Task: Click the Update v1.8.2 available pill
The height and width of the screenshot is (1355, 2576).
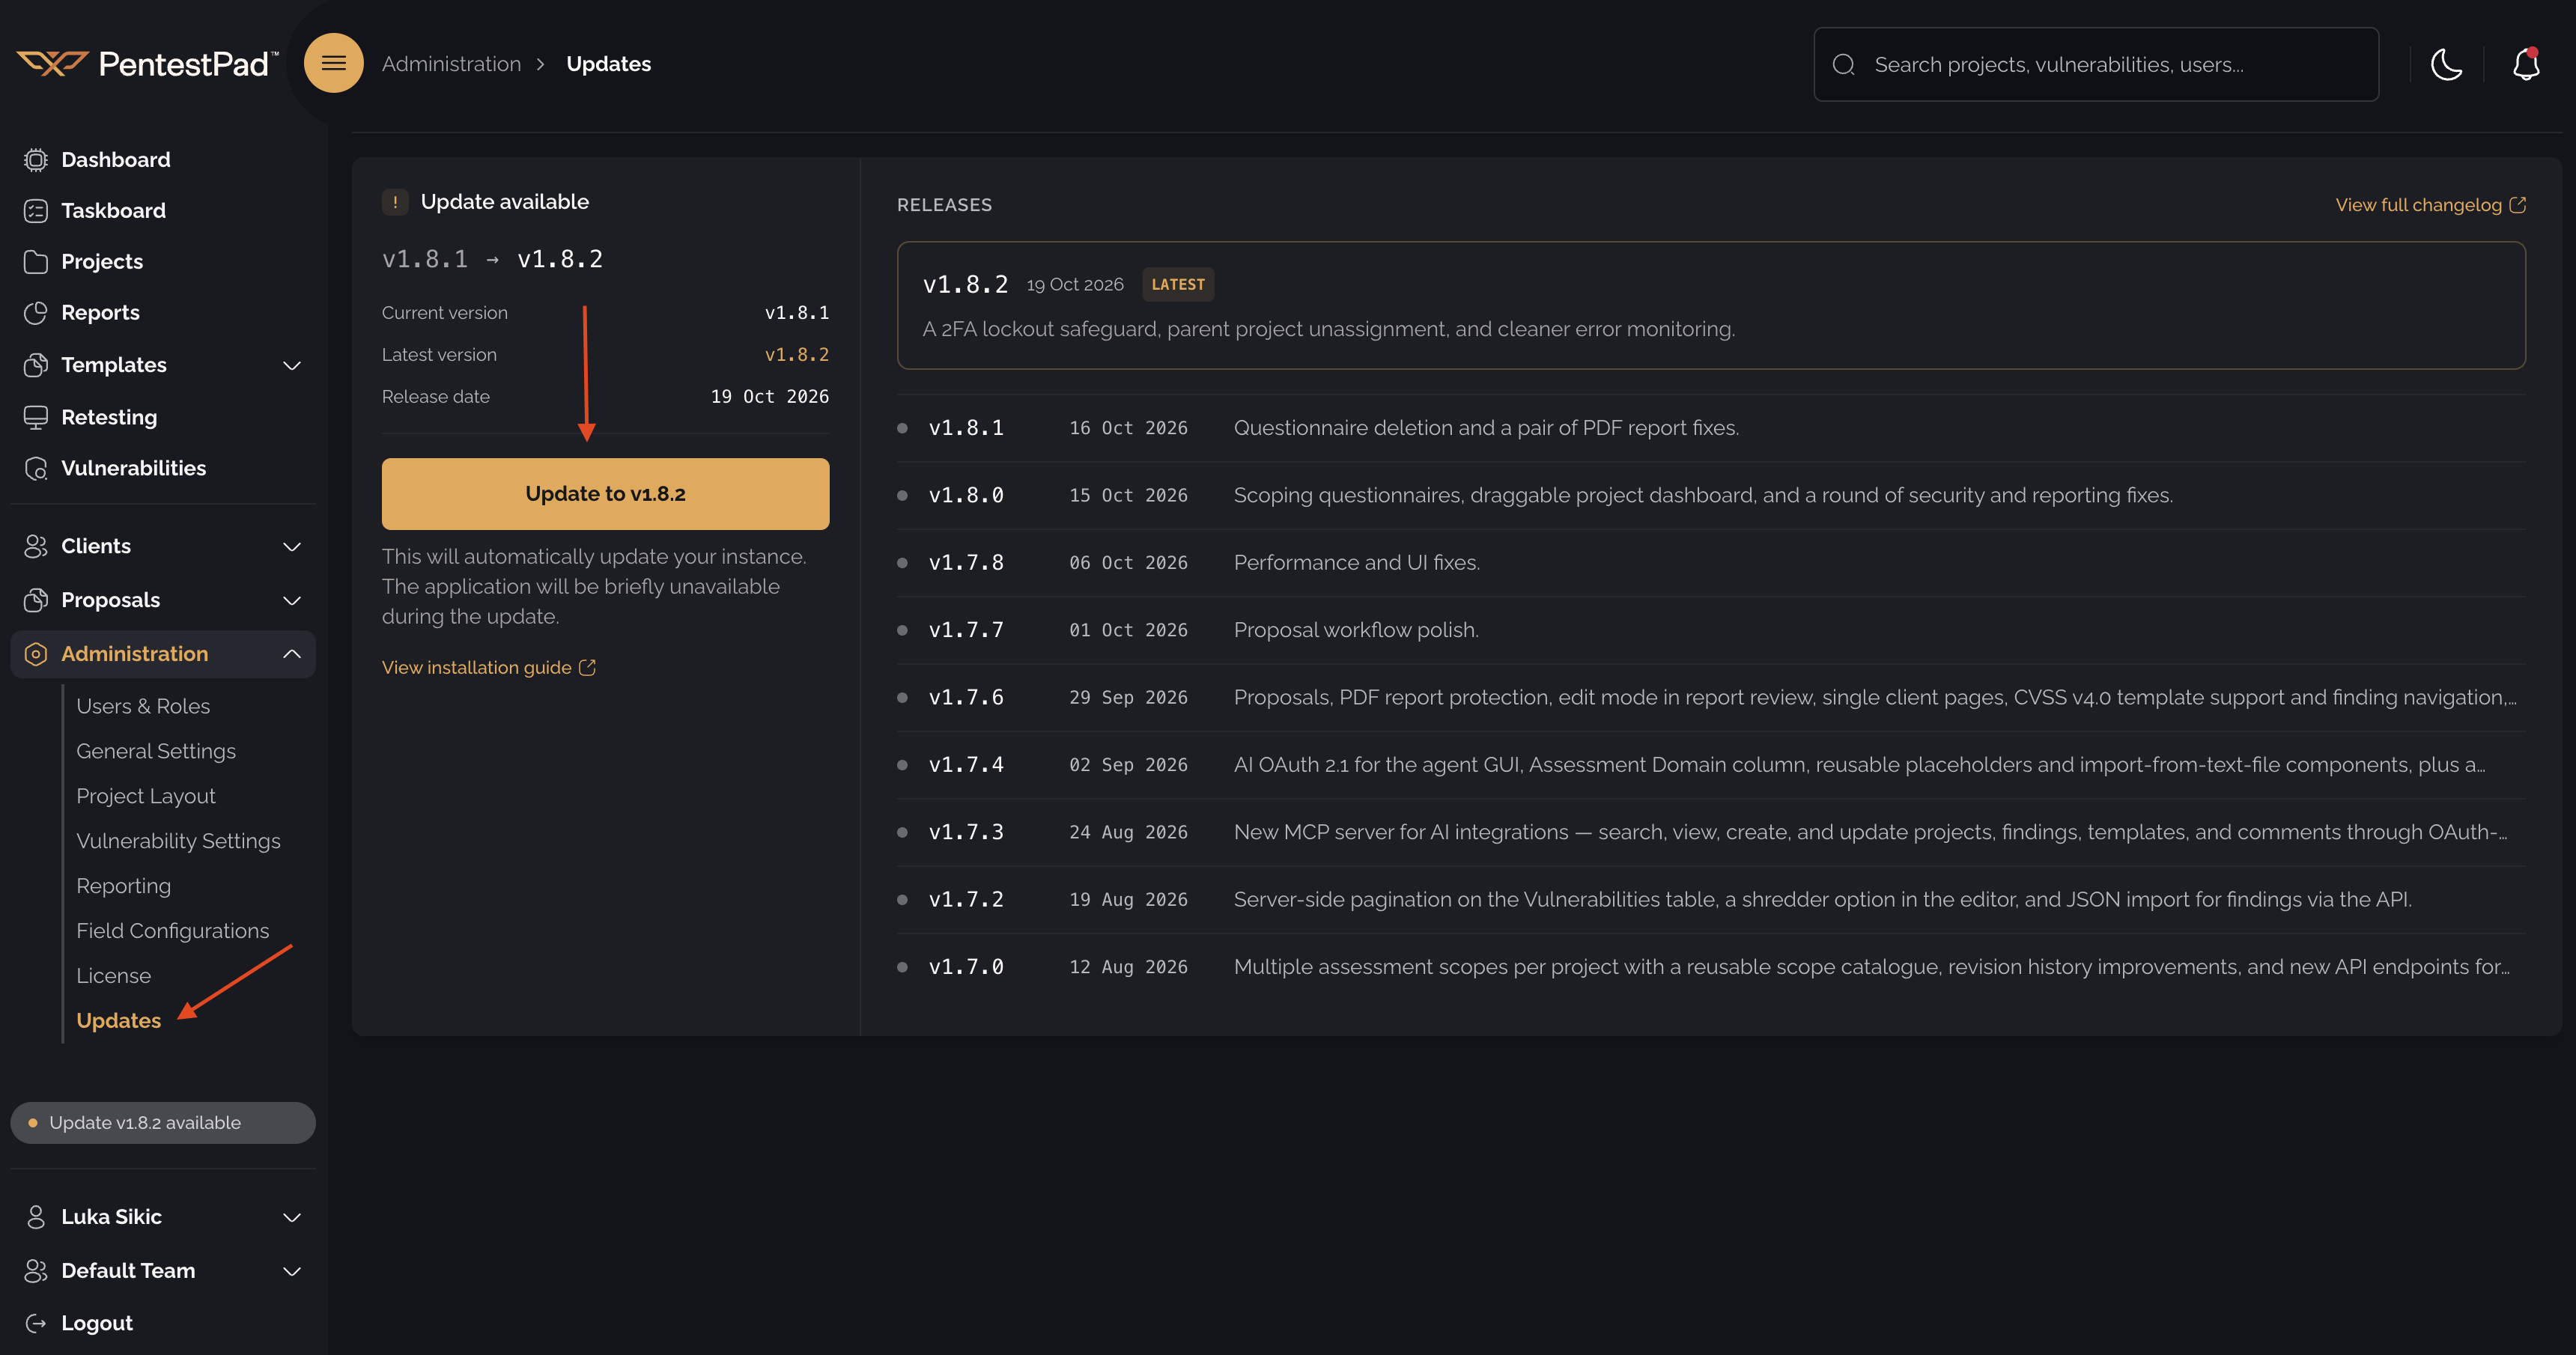Action: click(x=163, y=1123)
